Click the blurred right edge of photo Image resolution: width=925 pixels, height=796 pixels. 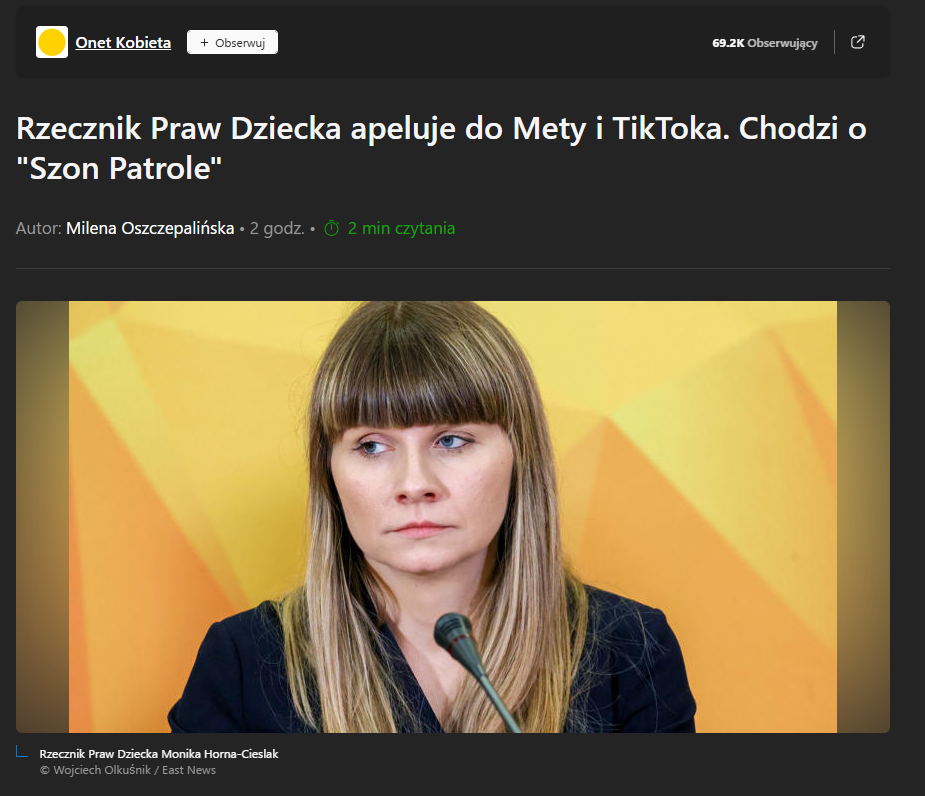point(863,517)
